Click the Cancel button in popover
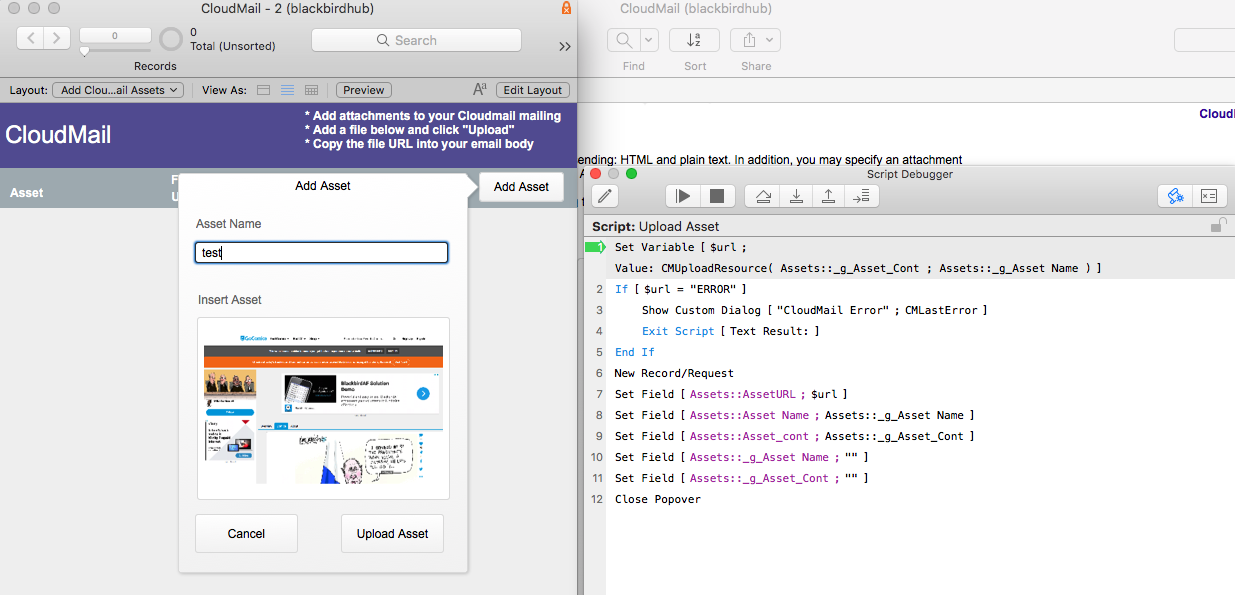Screen dimensions: 1235x595 (246, 533)
